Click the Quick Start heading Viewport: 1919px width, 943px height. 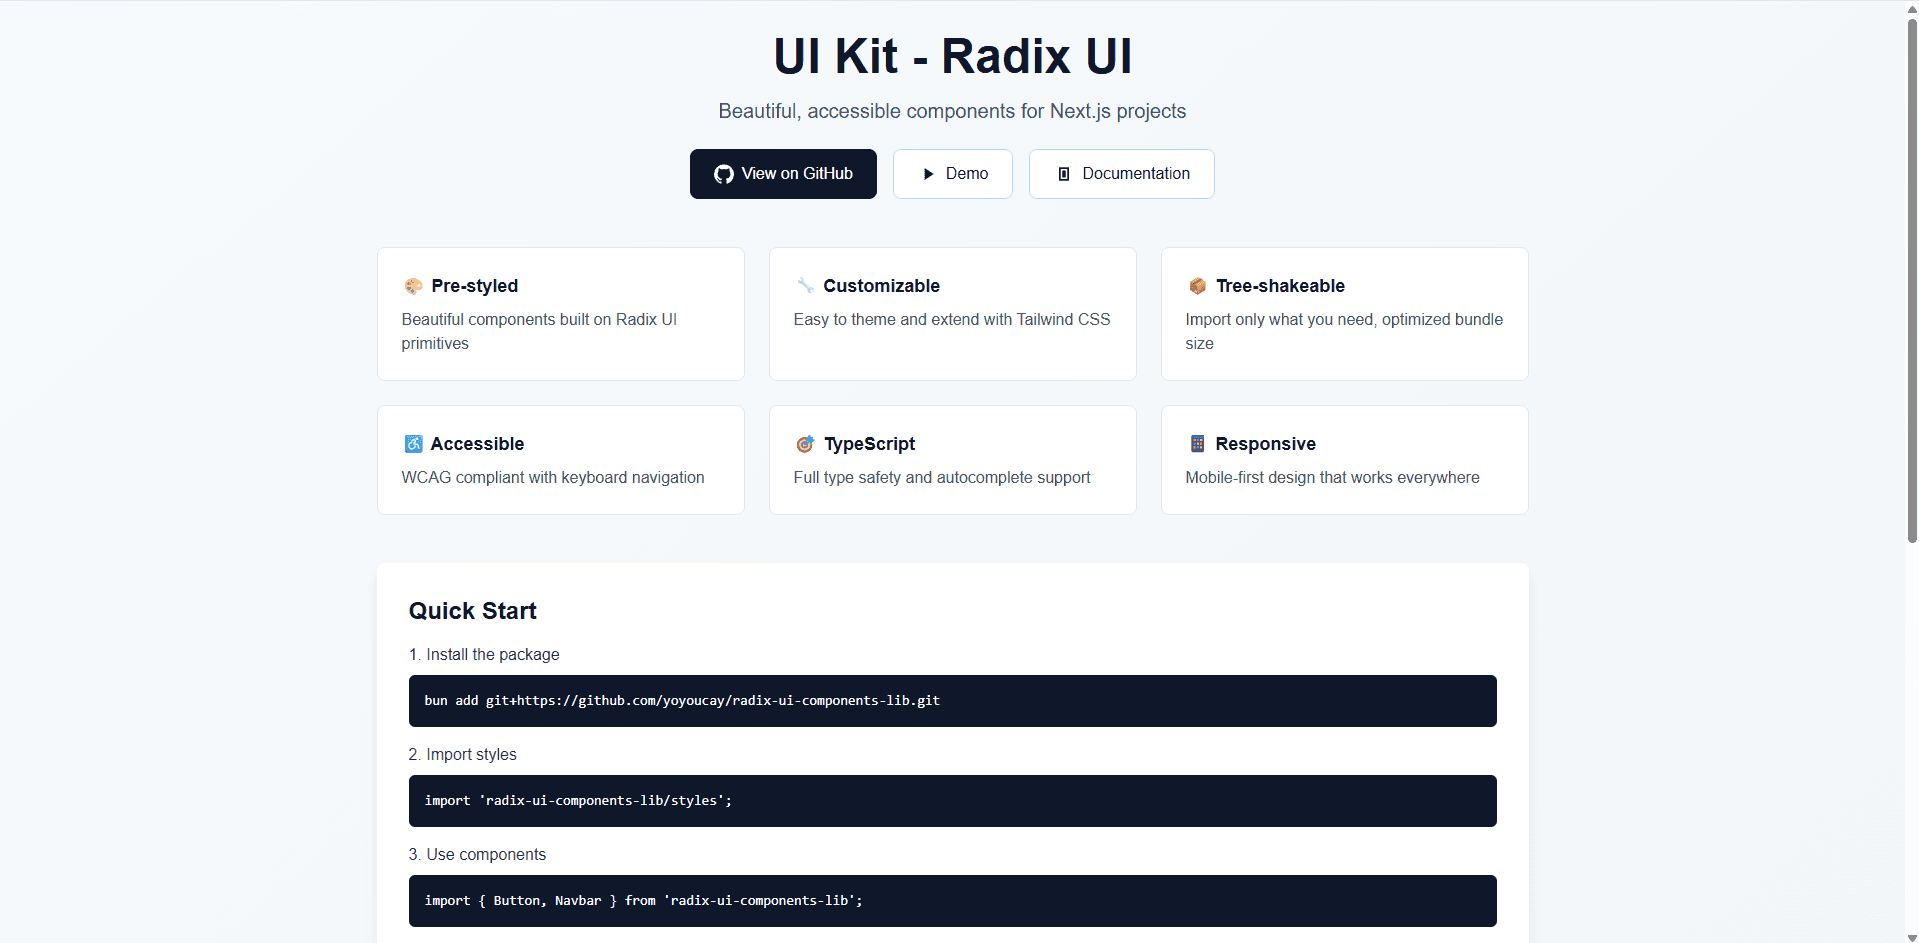pyautogui.click(x=472, y=610)
